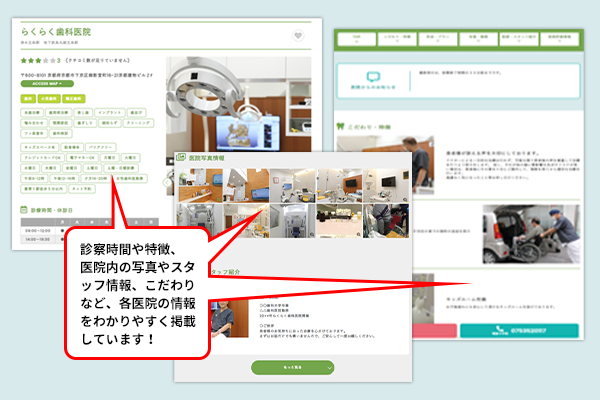Click the heart favorite icon
Viewport: 600px width, 400px height.
tap(298, 36)
